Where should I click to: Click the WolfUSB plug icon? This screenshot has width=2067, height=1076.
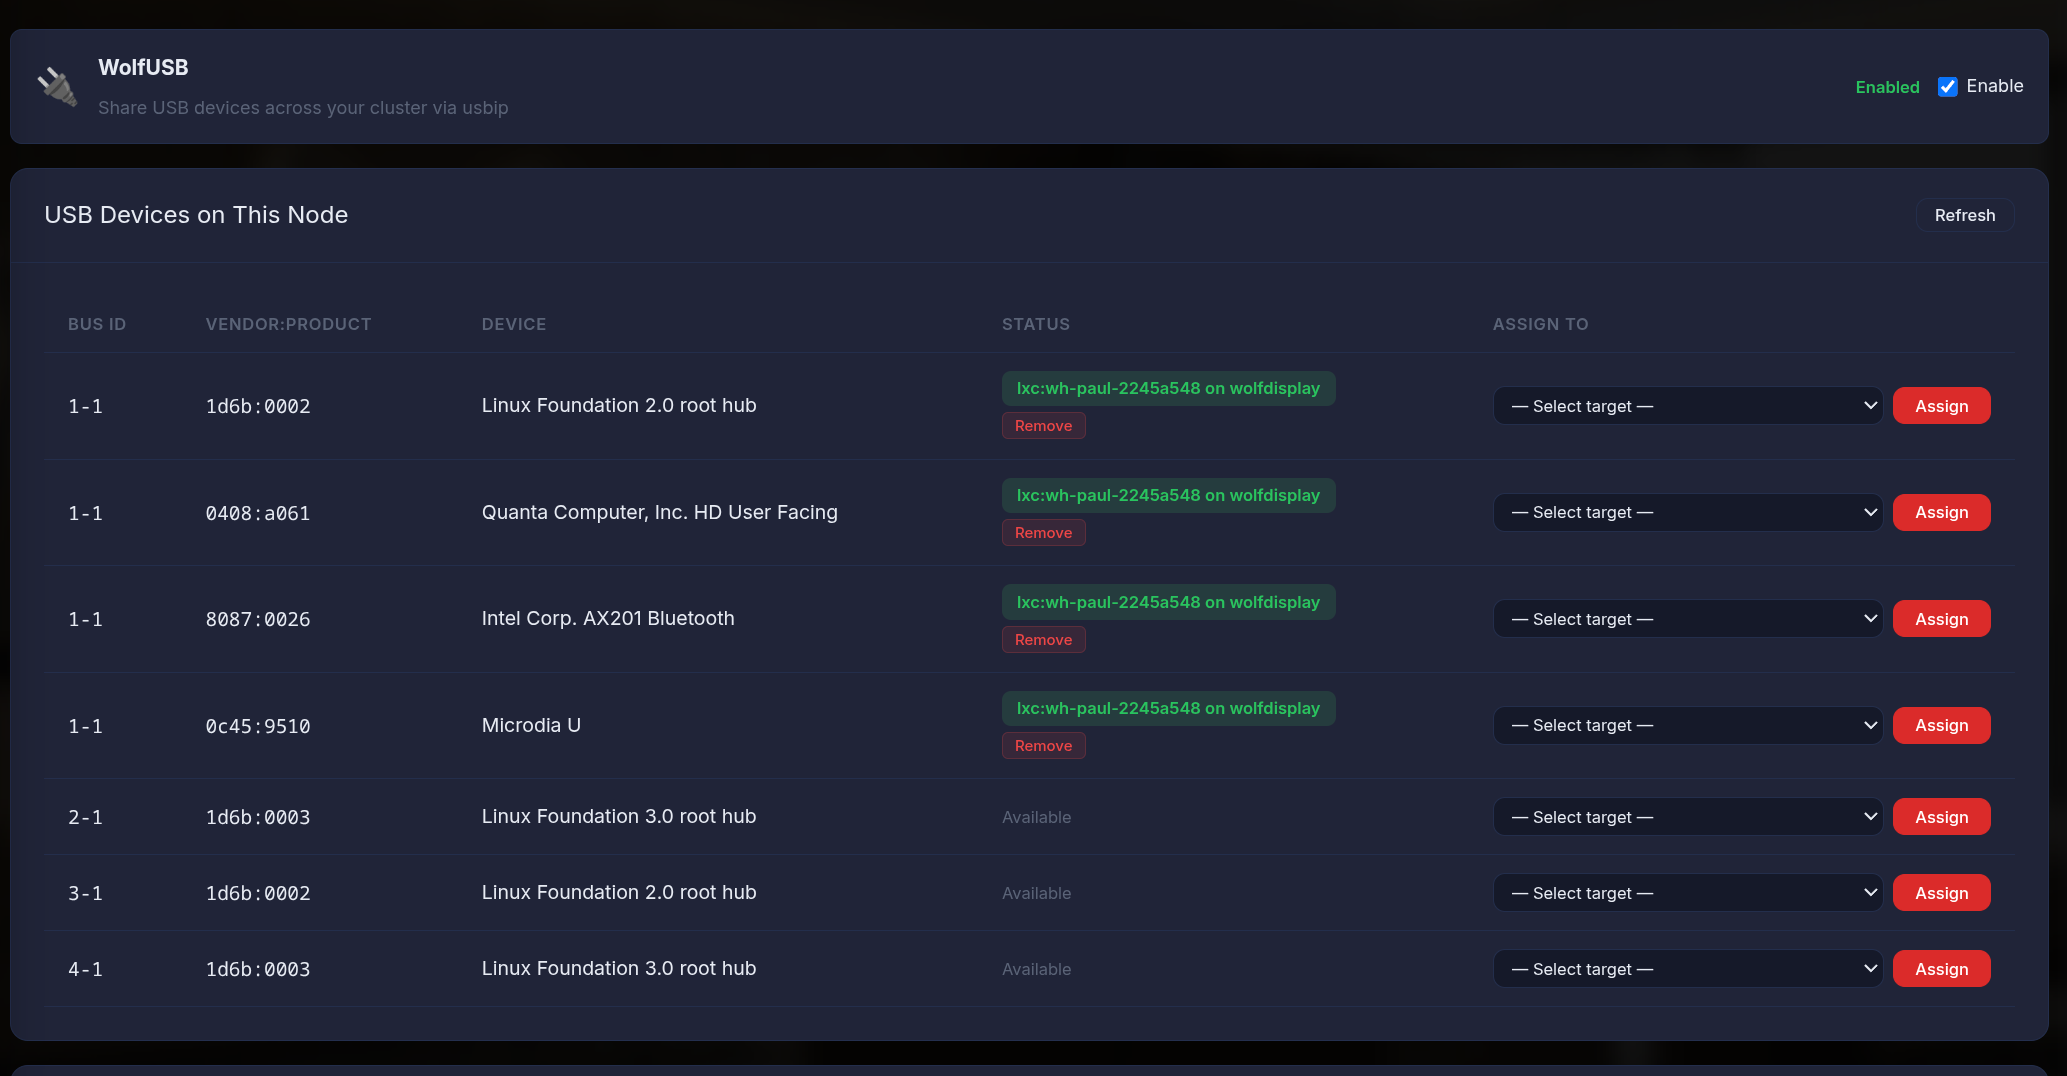pyautogui.click(x=57, y=86)
